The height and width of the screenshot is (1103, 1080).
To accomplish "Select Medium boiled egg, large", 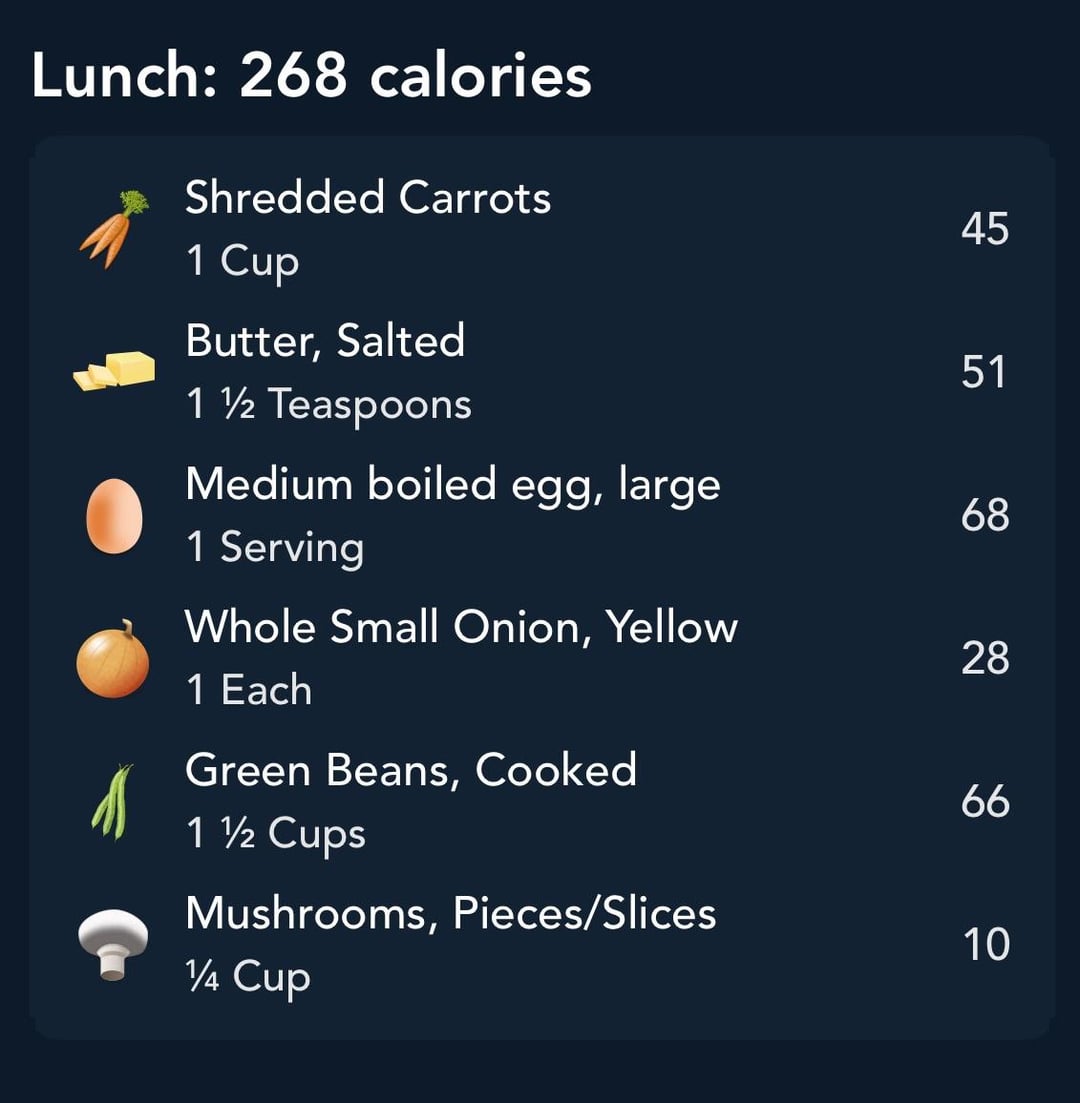I will (542, 516).
